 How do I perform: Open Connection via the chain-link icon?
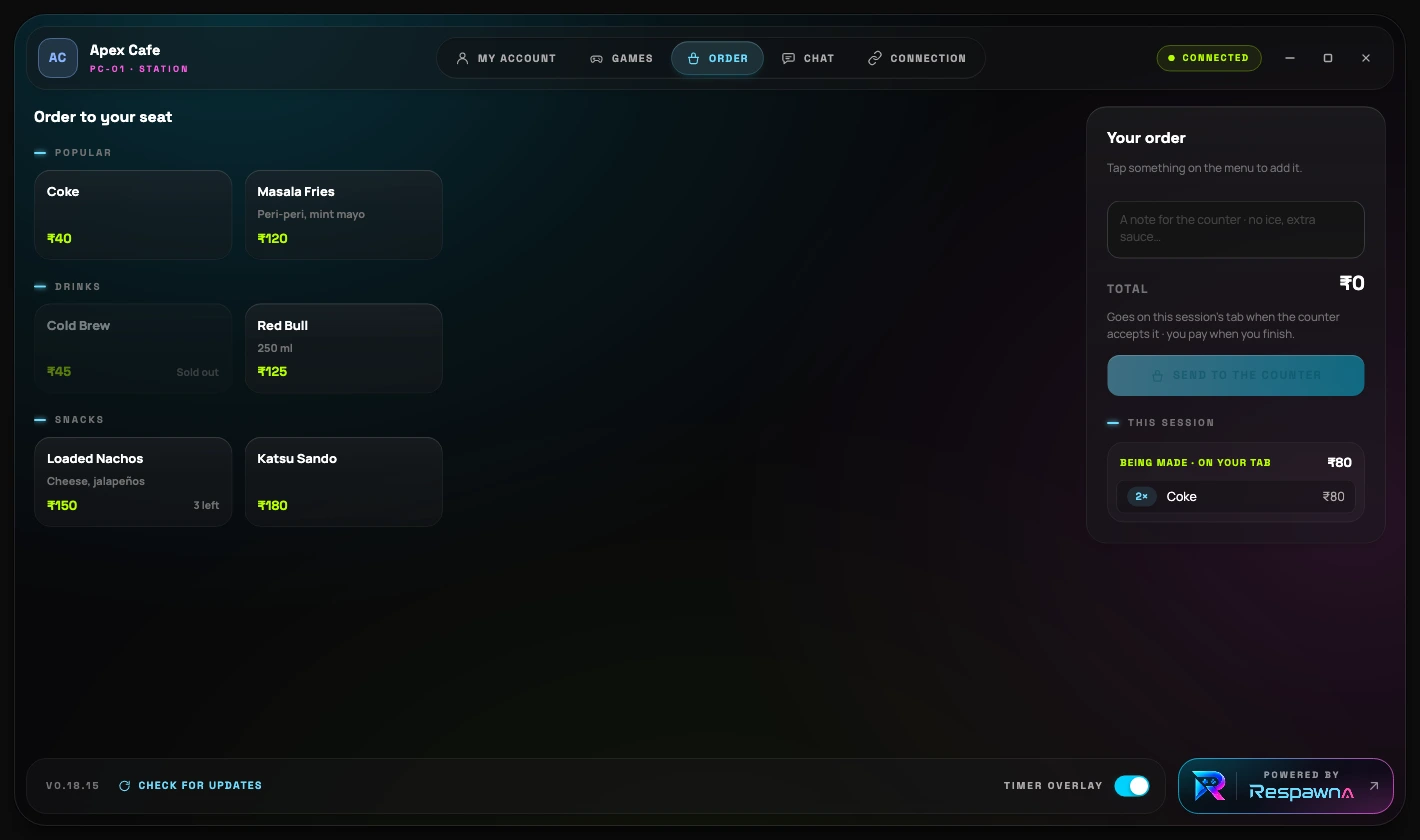point(875,59)
